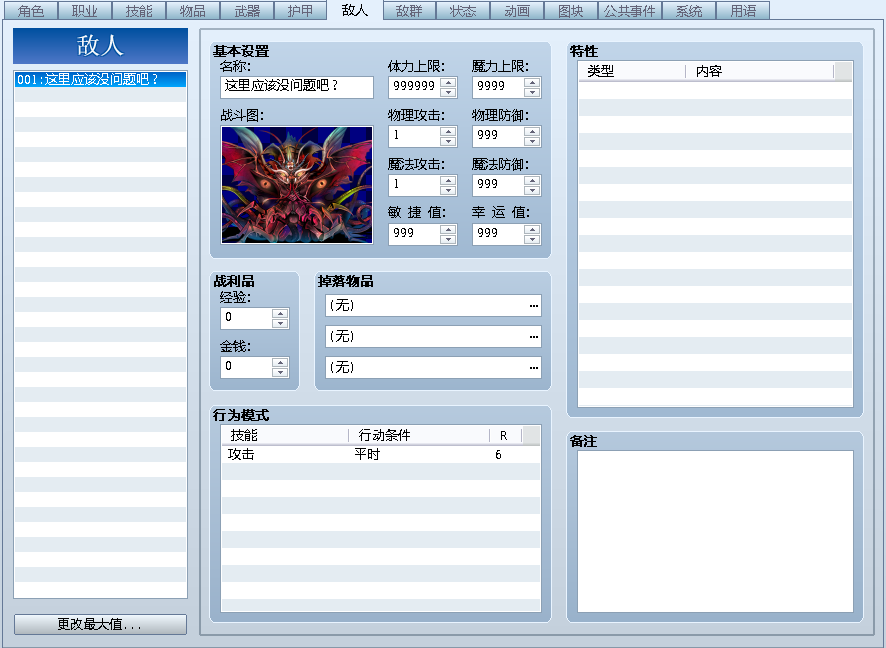Open the 图块 tab
Viewport: 886px width, 648px height.
[x=571, y=11]
